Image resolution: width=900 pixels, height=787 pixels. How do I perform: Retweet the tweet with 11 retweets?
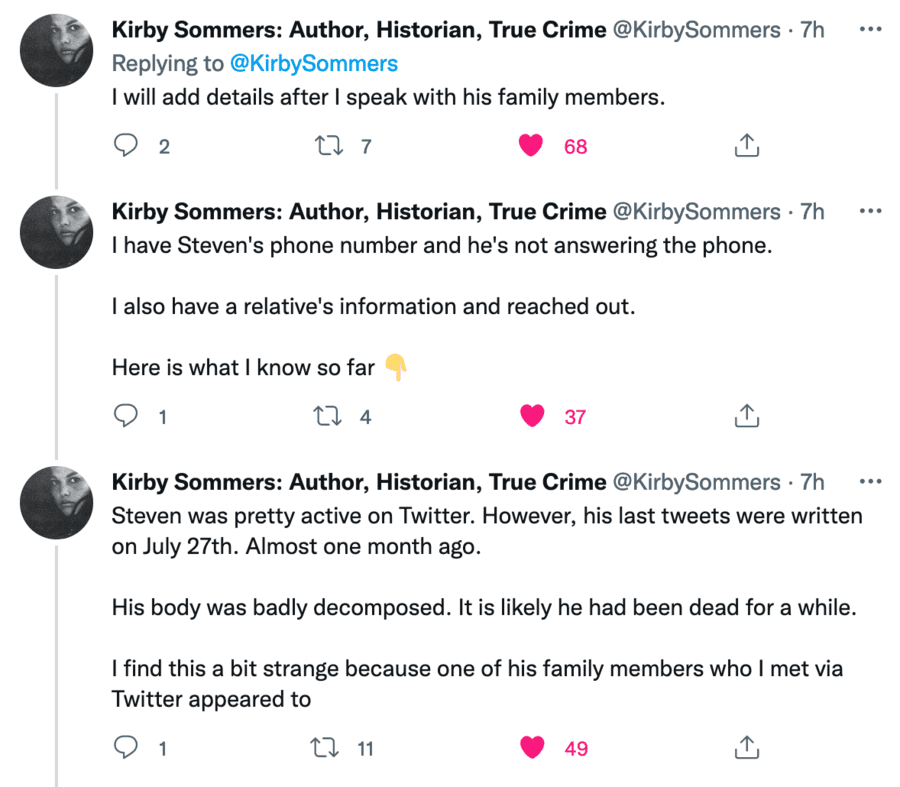click(x=325, y=746)
